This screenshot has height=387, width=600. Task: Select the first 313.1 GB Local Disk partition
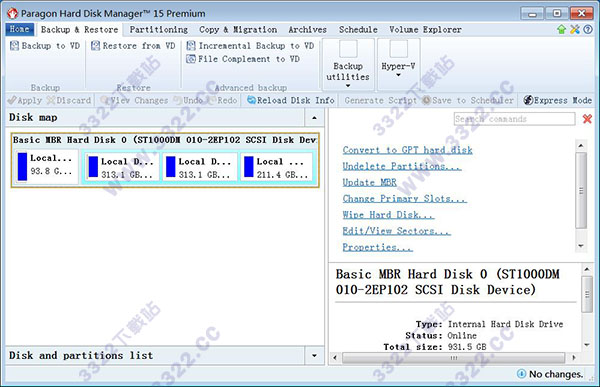pos(122,167)
